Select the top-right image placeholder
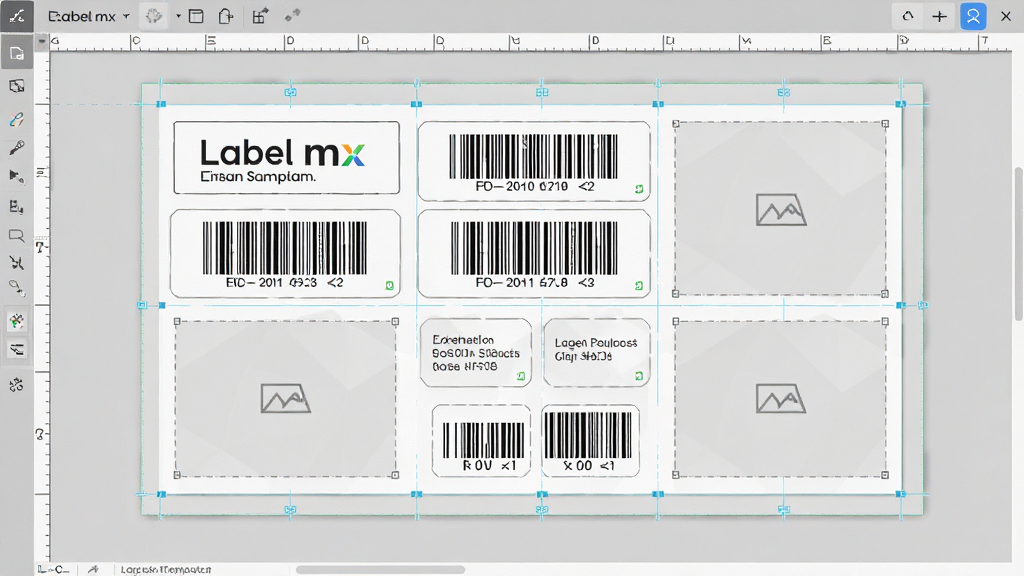 [780, 209]
